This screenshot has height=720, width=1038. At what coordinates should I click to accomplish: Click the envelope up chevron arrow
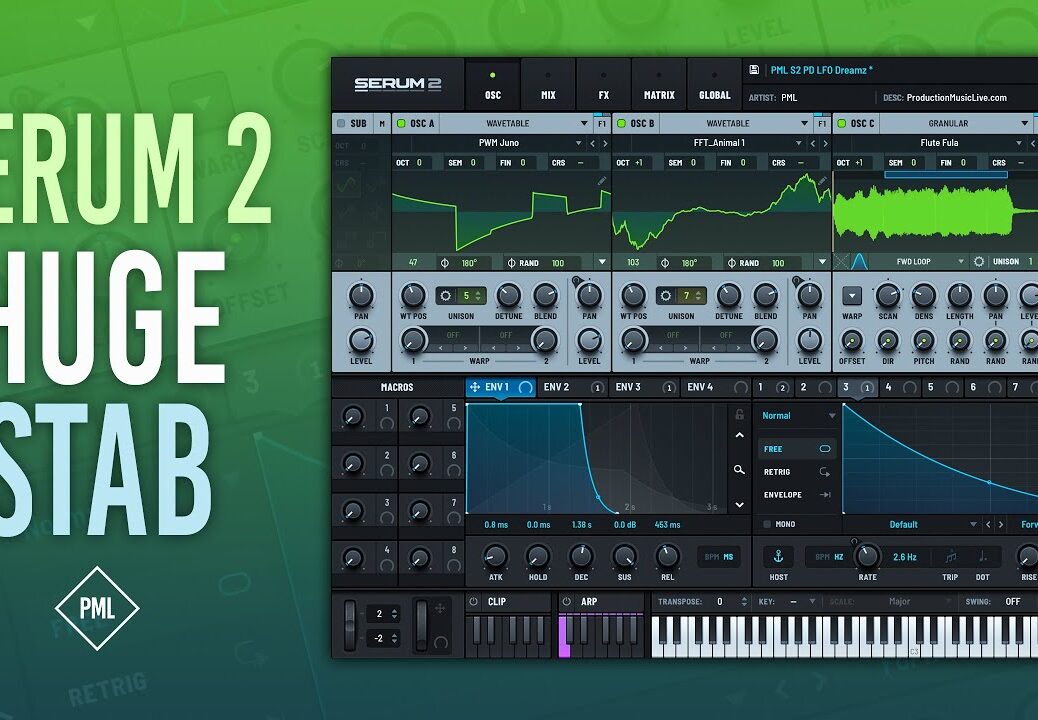(739, 435)
